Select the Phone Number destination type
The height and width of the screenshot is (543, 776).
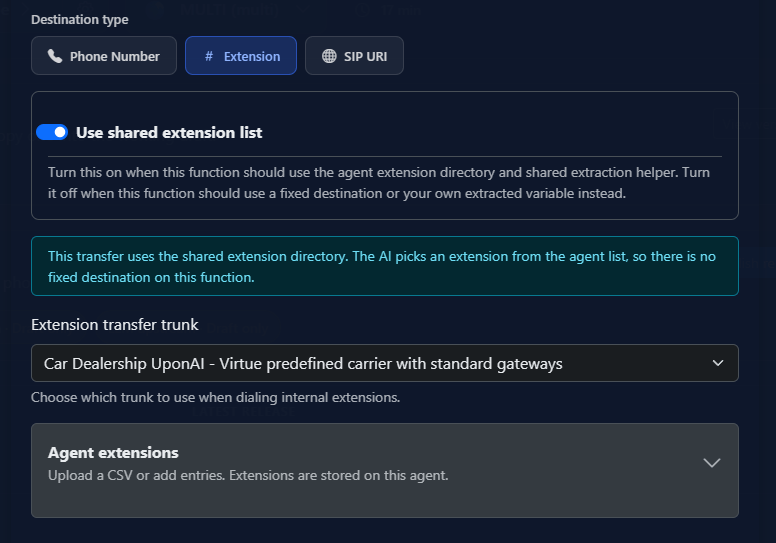[104, 56]
